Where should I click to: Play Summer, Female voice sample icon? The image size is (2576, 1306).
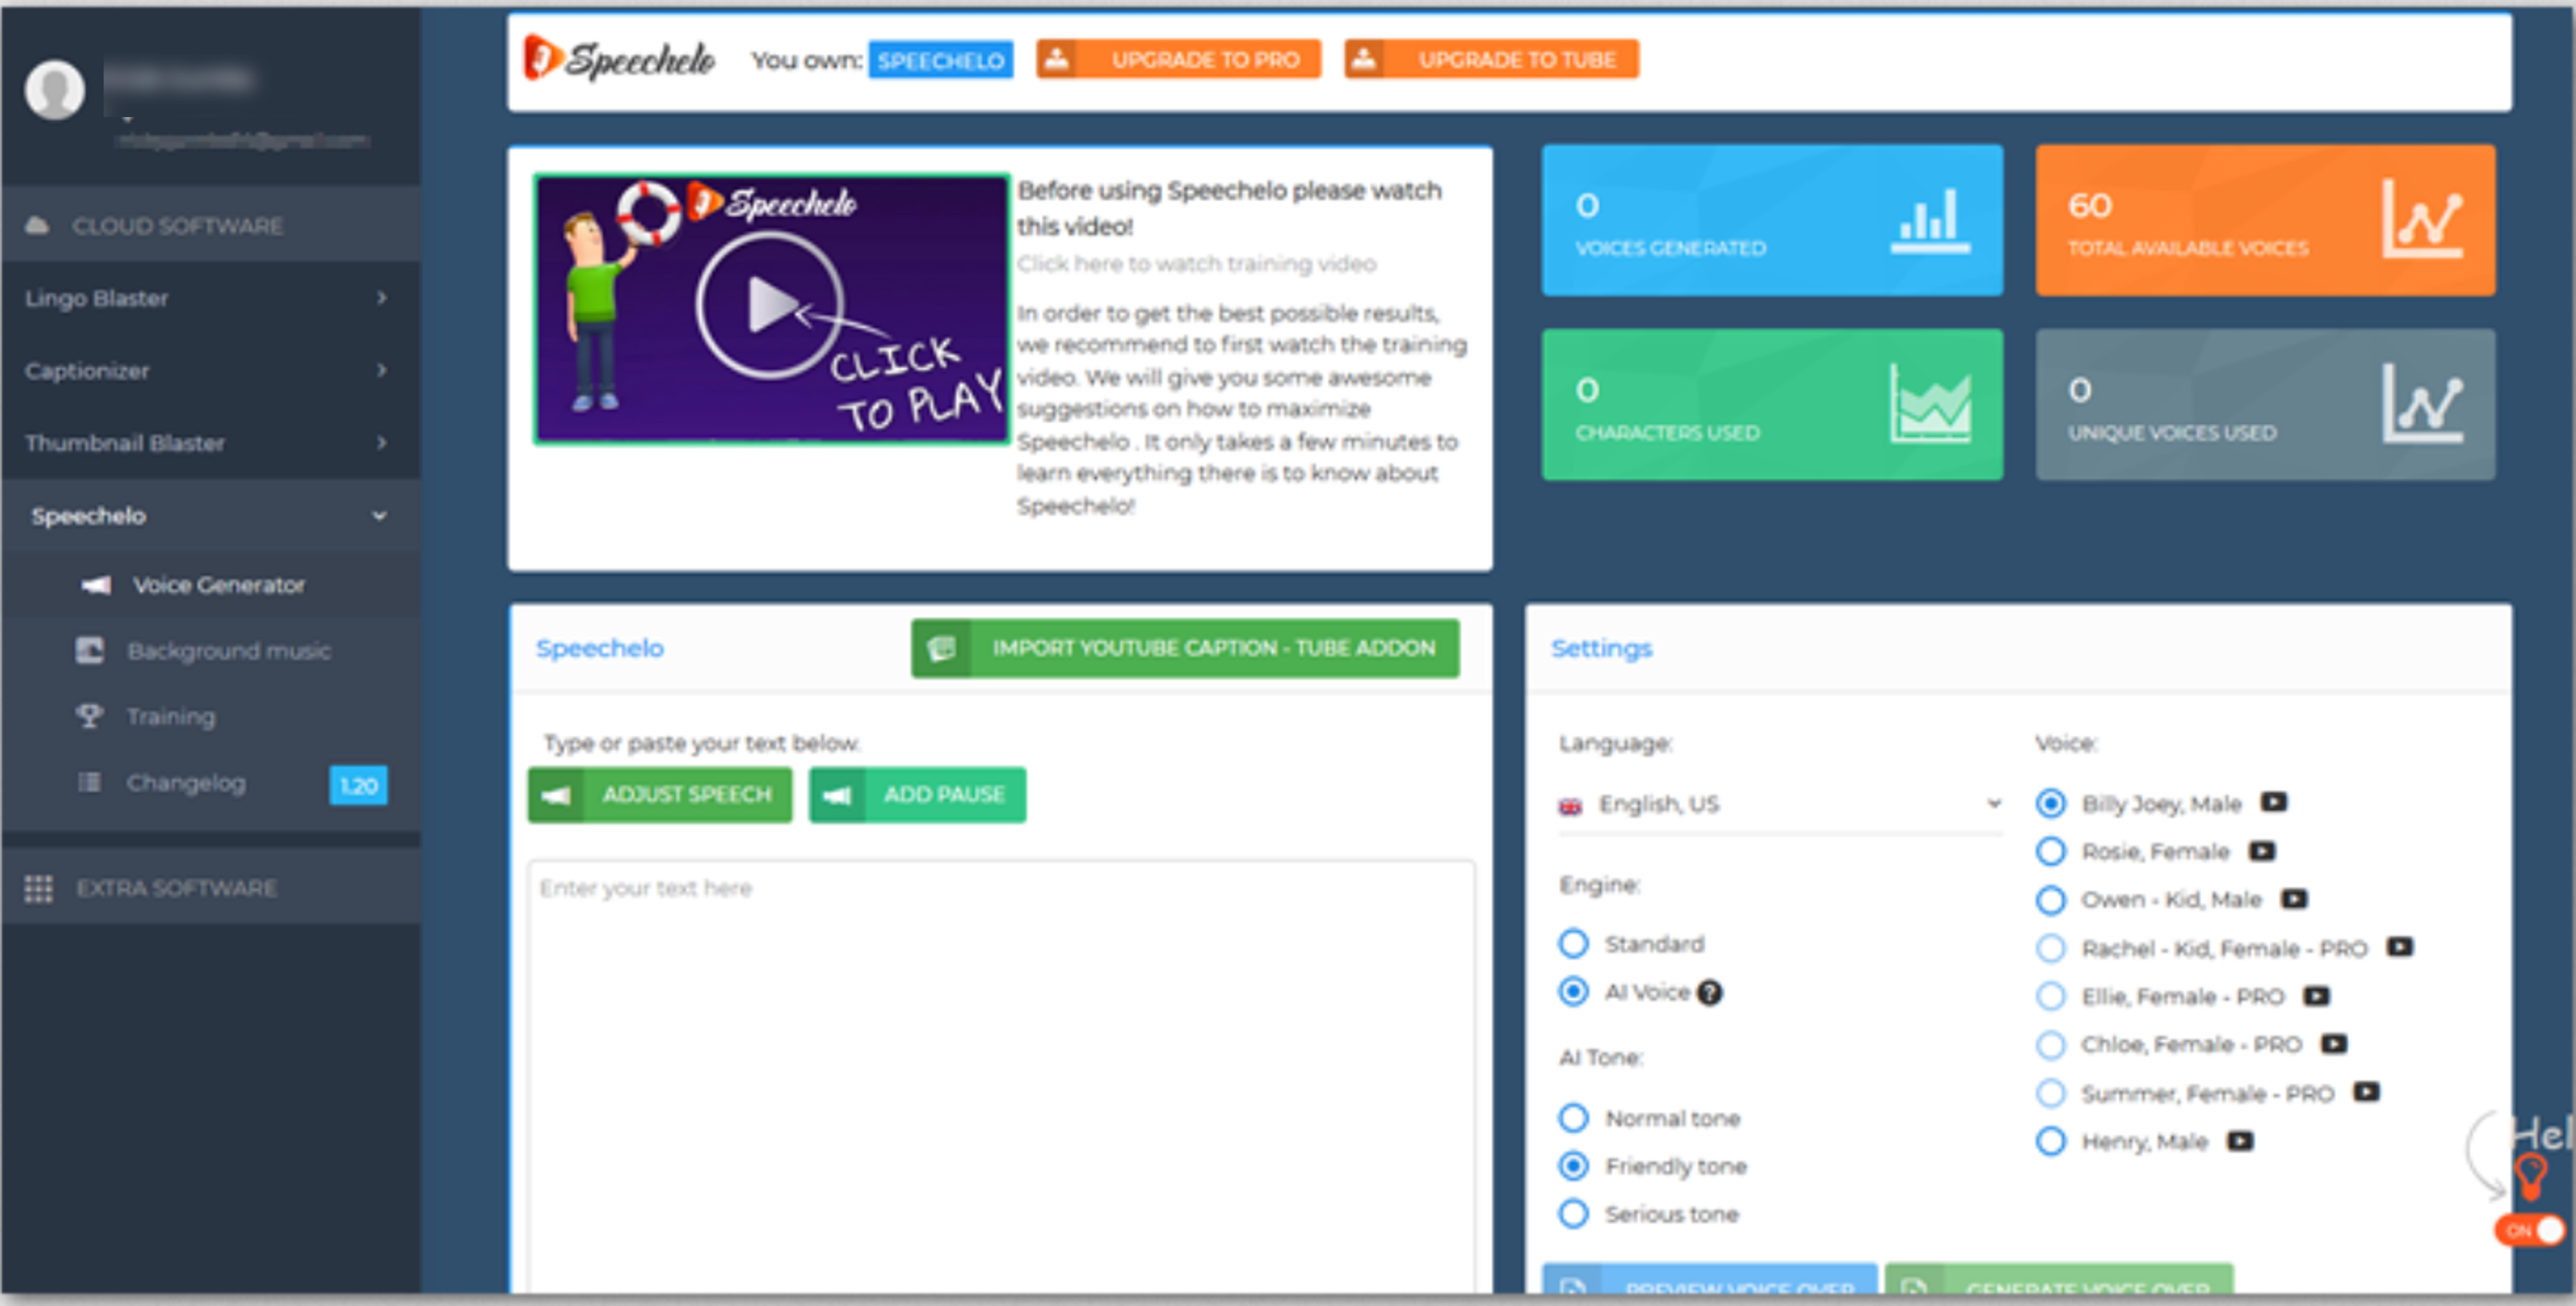(2366, 1092)
